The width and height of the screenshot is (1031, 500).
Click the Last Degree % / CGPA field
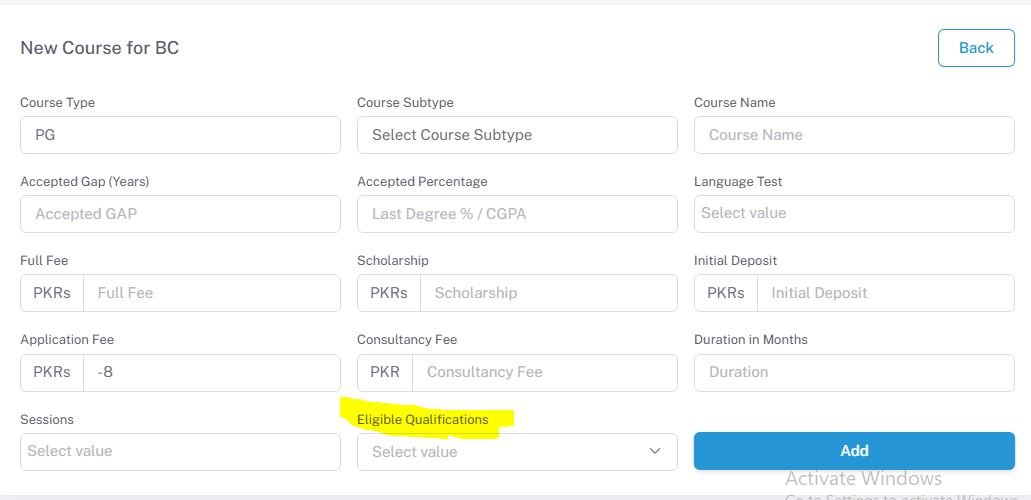(x=517, y=214)
